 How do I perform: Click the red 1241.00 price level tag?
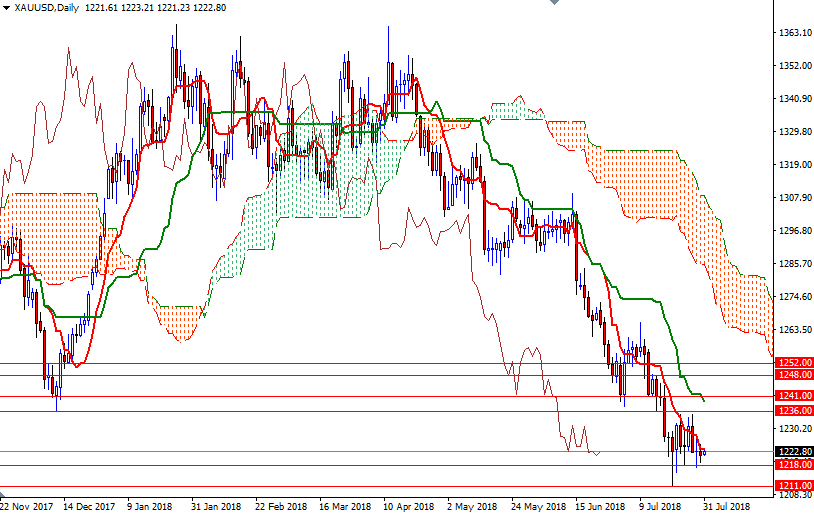pos(794,397)
